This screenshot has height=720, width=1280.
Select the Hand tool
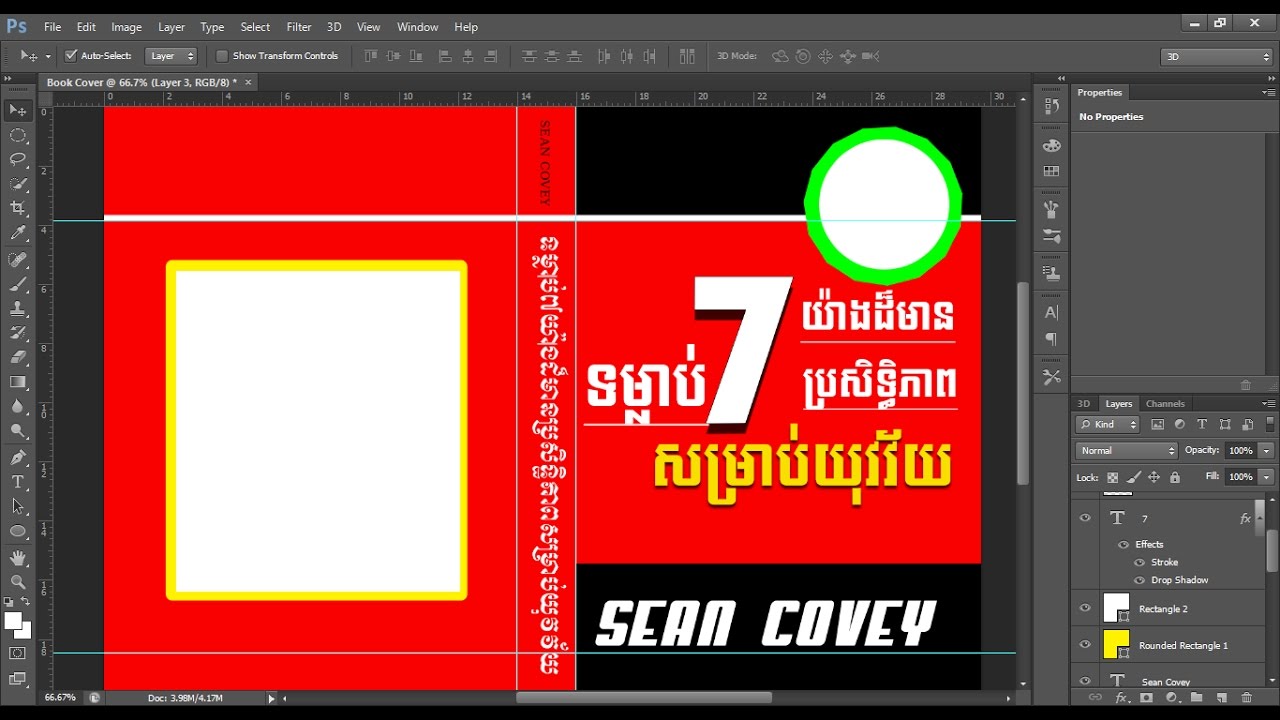tap(18, 557)
